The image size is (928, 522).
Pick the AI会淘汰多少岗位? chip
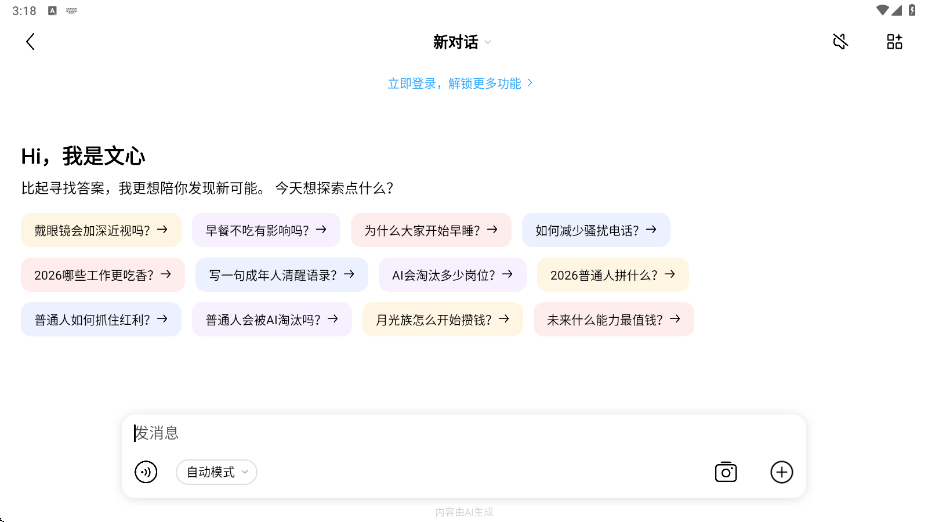pyautogui.click(x=453, y=275)
